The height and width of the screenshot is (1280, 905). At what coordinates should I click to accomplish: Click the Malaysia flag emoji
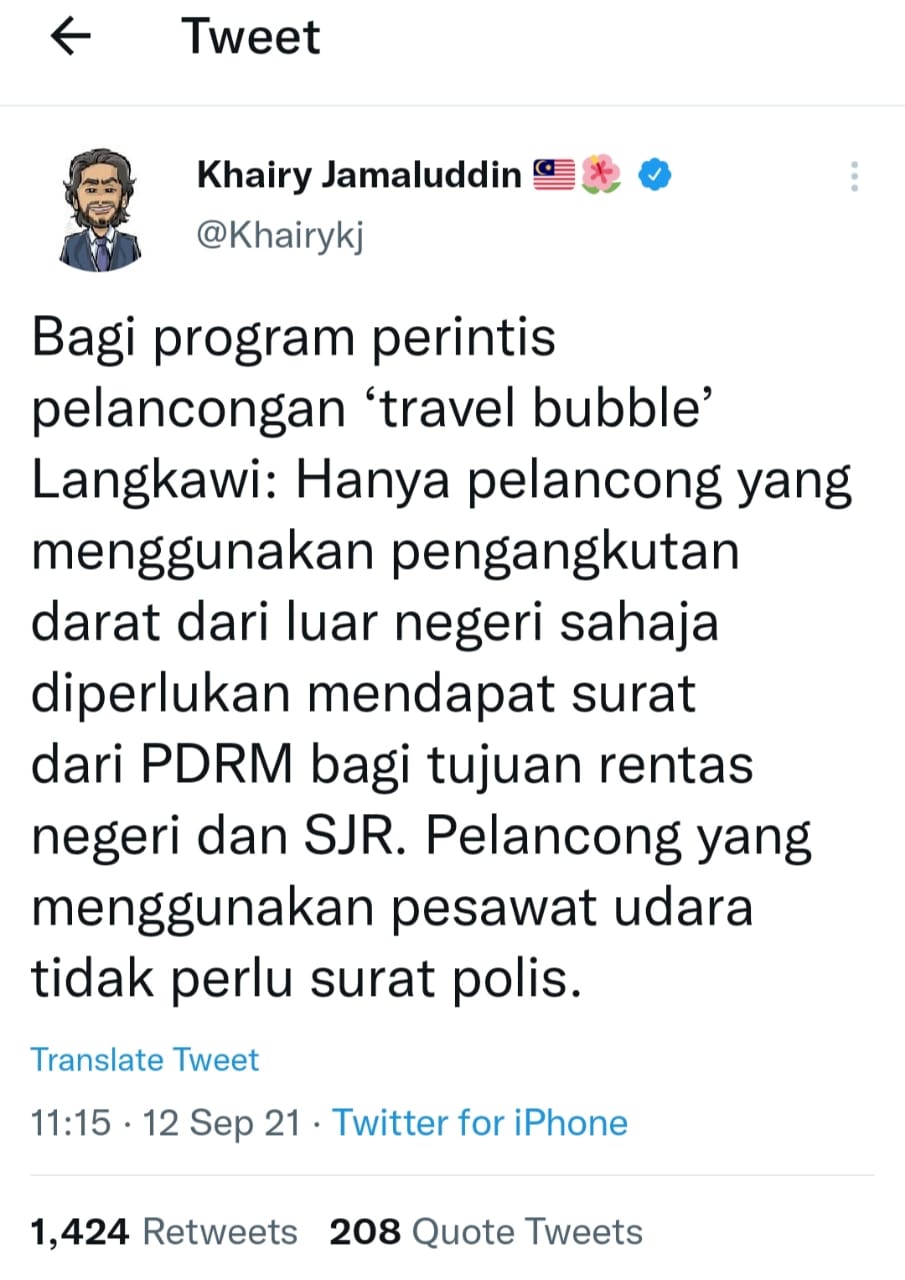[x=553, y=175]
